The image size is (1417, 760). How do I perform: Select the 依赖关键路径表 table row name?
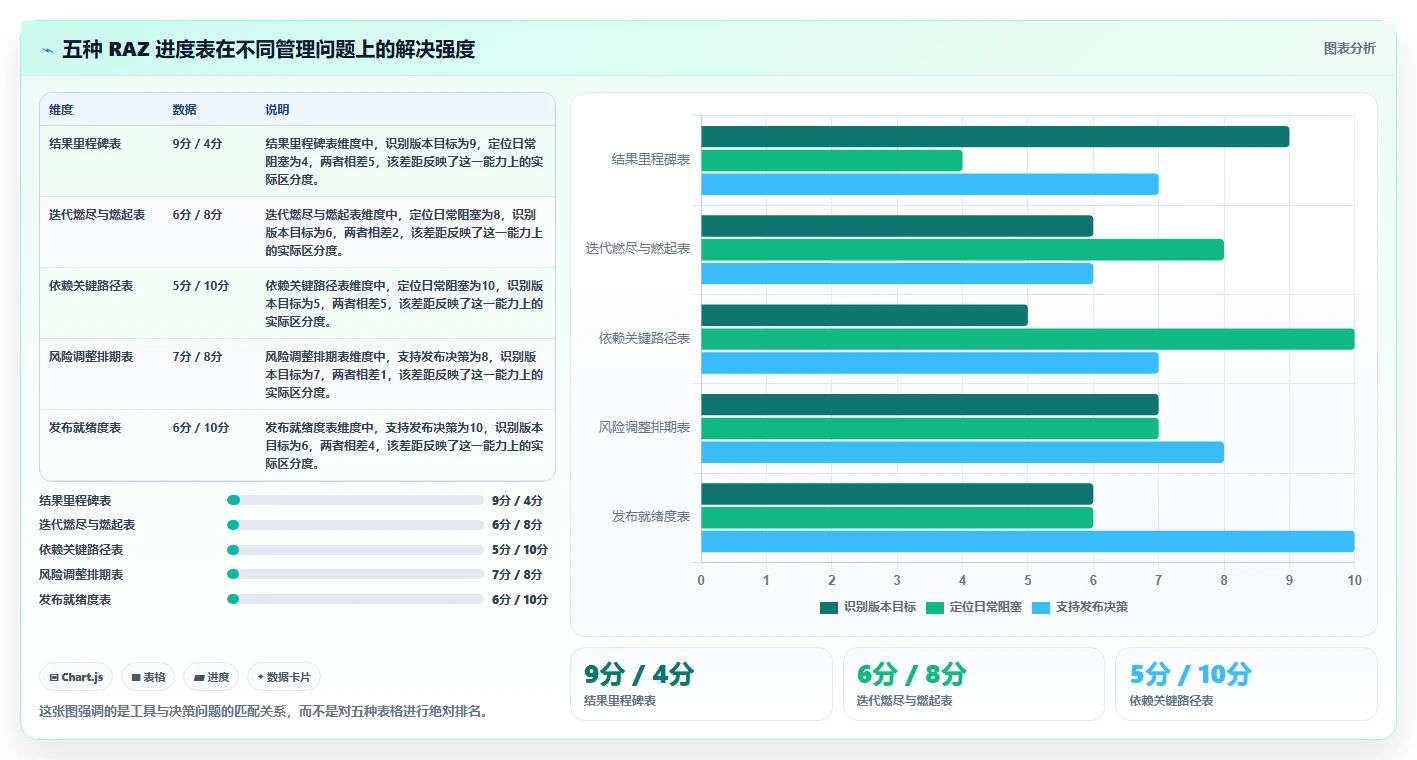click(91, 285)
